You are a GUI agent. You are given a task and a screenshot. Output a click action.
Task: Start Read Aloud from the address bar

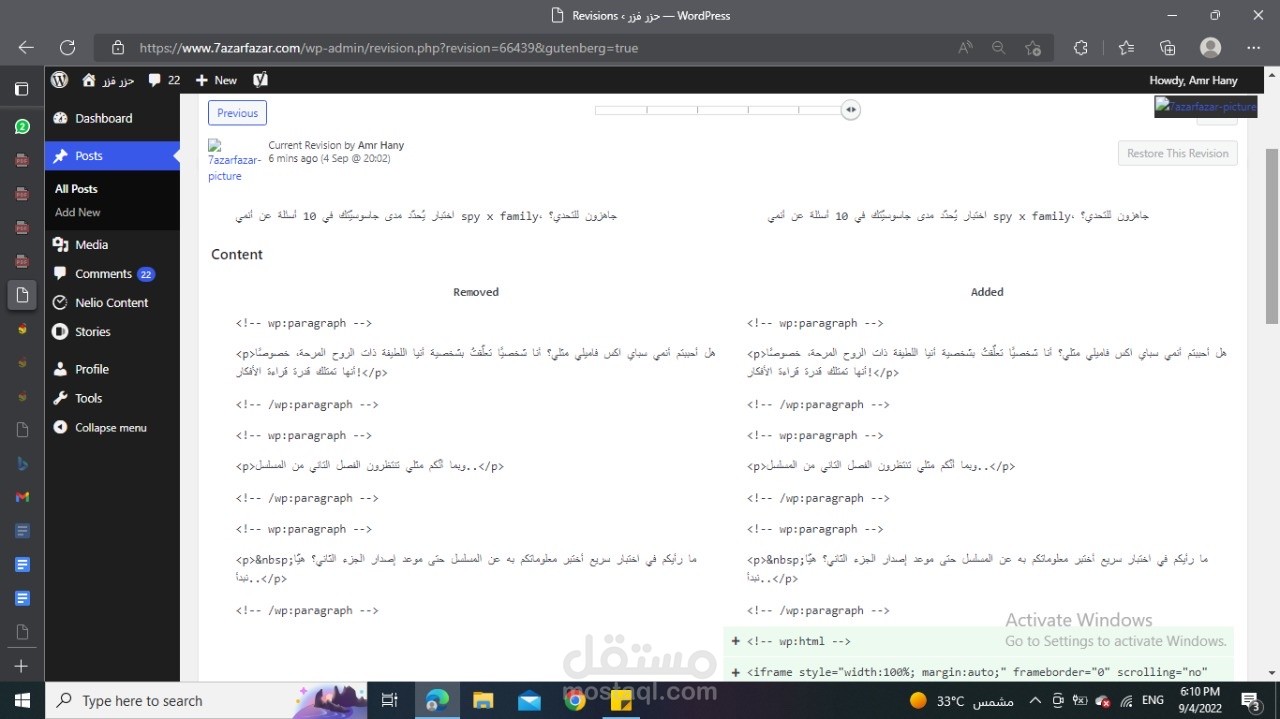click(965, 47)
